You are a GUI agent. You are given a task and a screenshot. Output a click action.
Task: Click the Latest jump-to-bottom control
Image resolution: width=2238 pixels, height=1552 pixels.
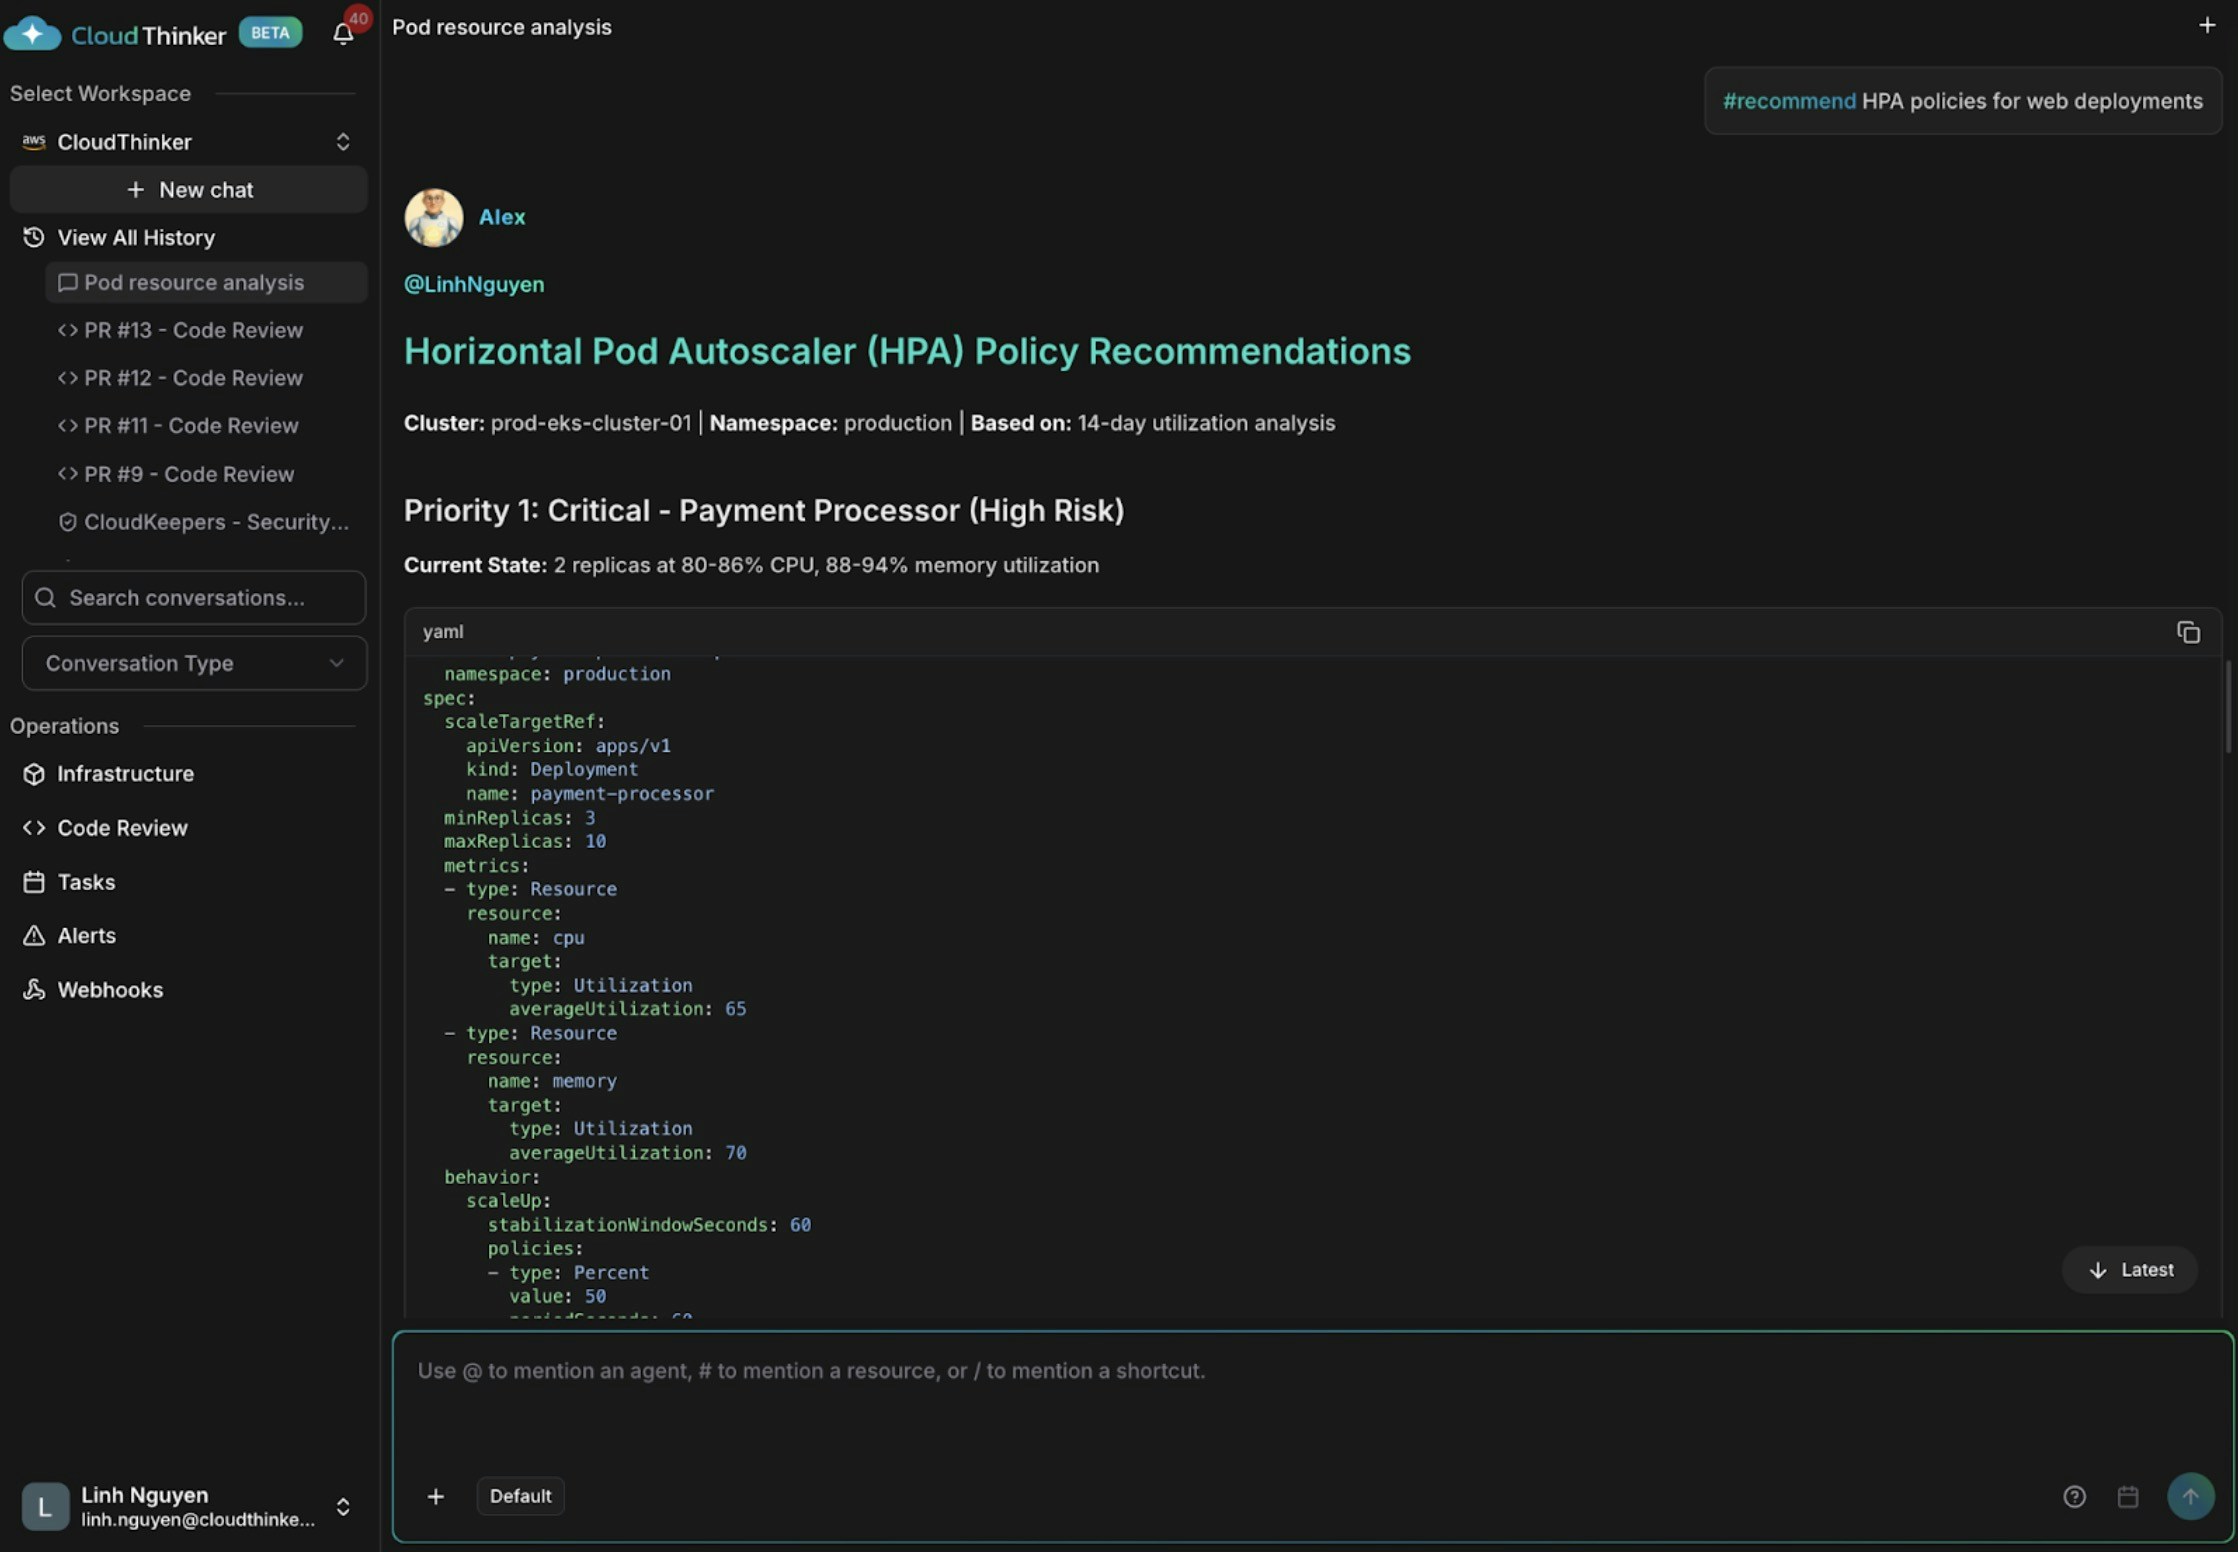[2130, 1269]
